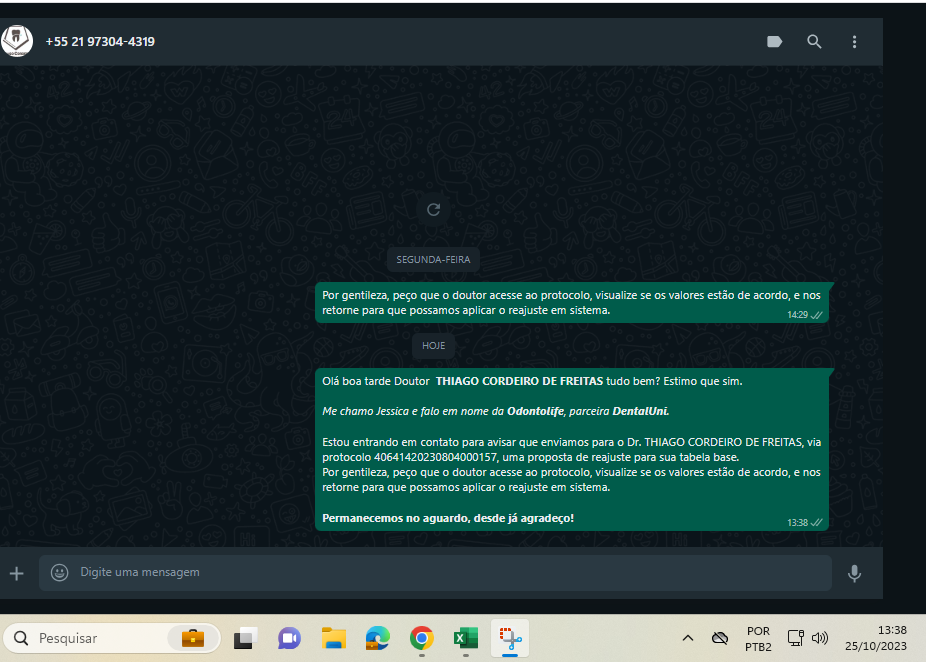Focus the "Digite uma mensagem" field

[435, 573]
